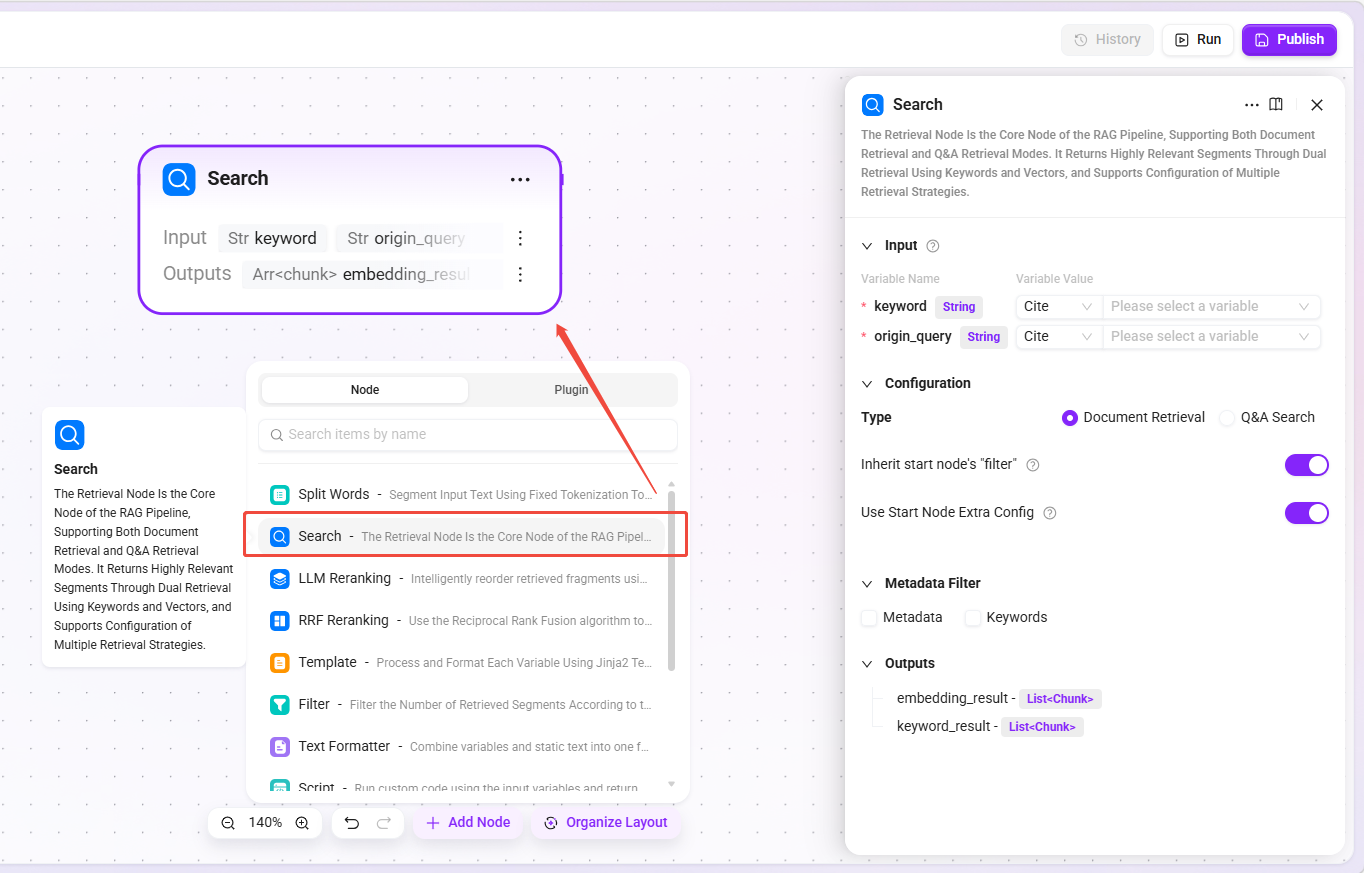Click help icon beside Use Start Node Extra Config

click(1050, 513)
